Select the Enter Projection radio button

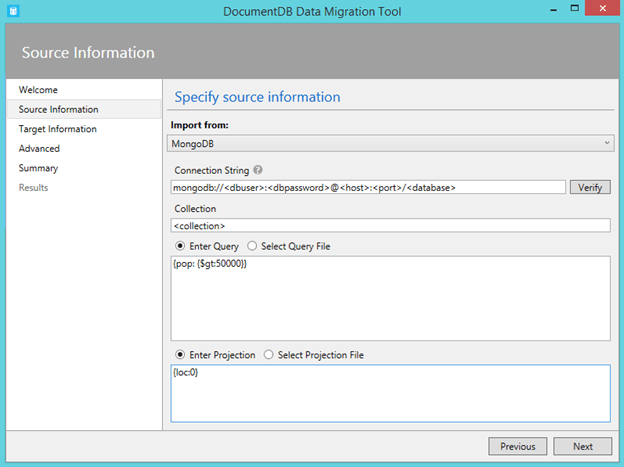click(x=180, y=355)
